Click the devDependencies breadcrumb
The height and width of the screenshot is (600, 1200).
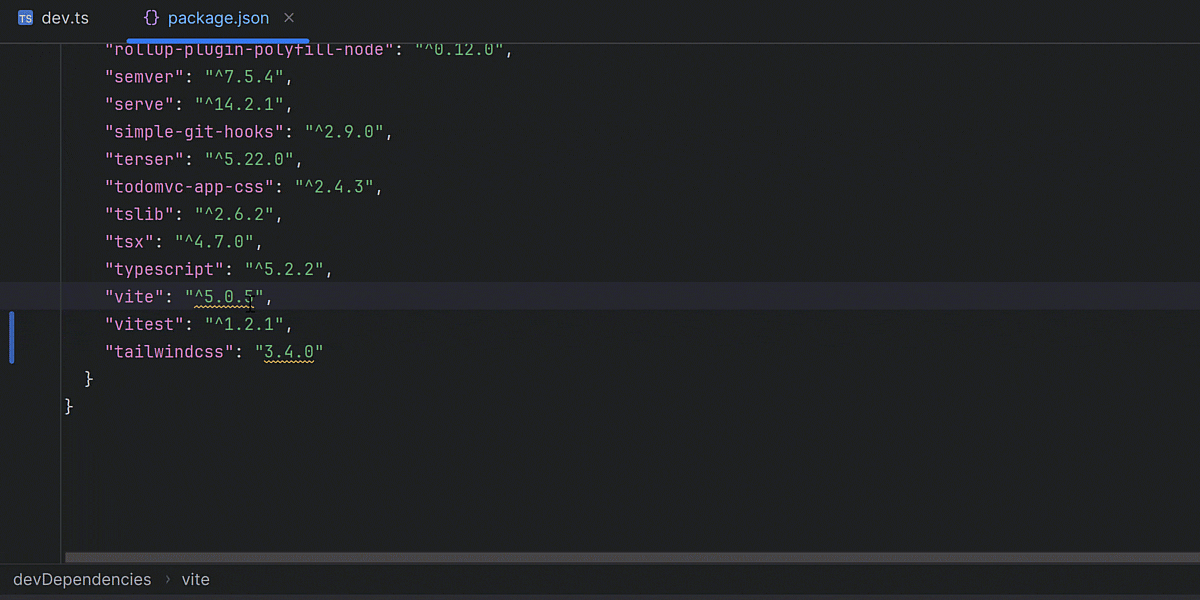click(81, 579)
